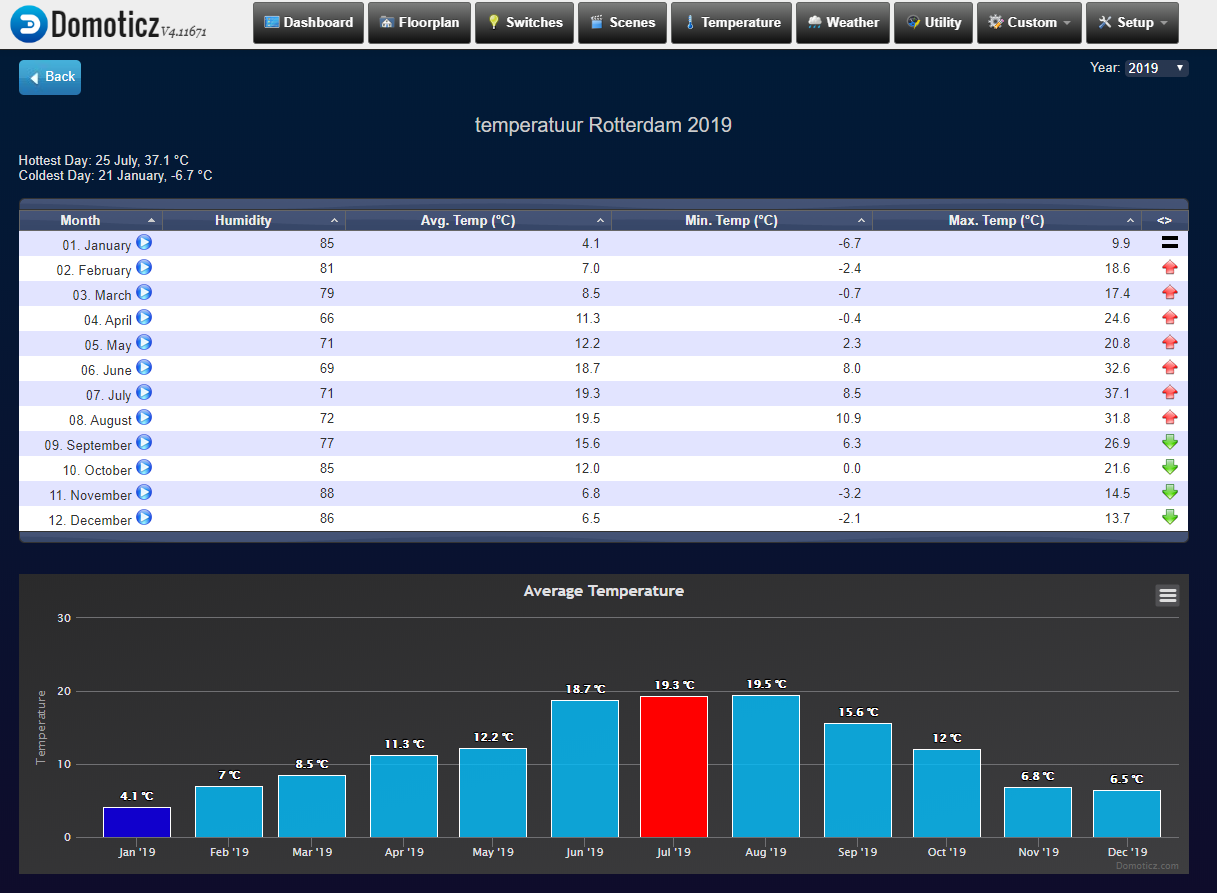The width and height of the screenshot is (1217, 893).
Task: Open the Domoticz.com chart credit link
Action: point(1147,866)
